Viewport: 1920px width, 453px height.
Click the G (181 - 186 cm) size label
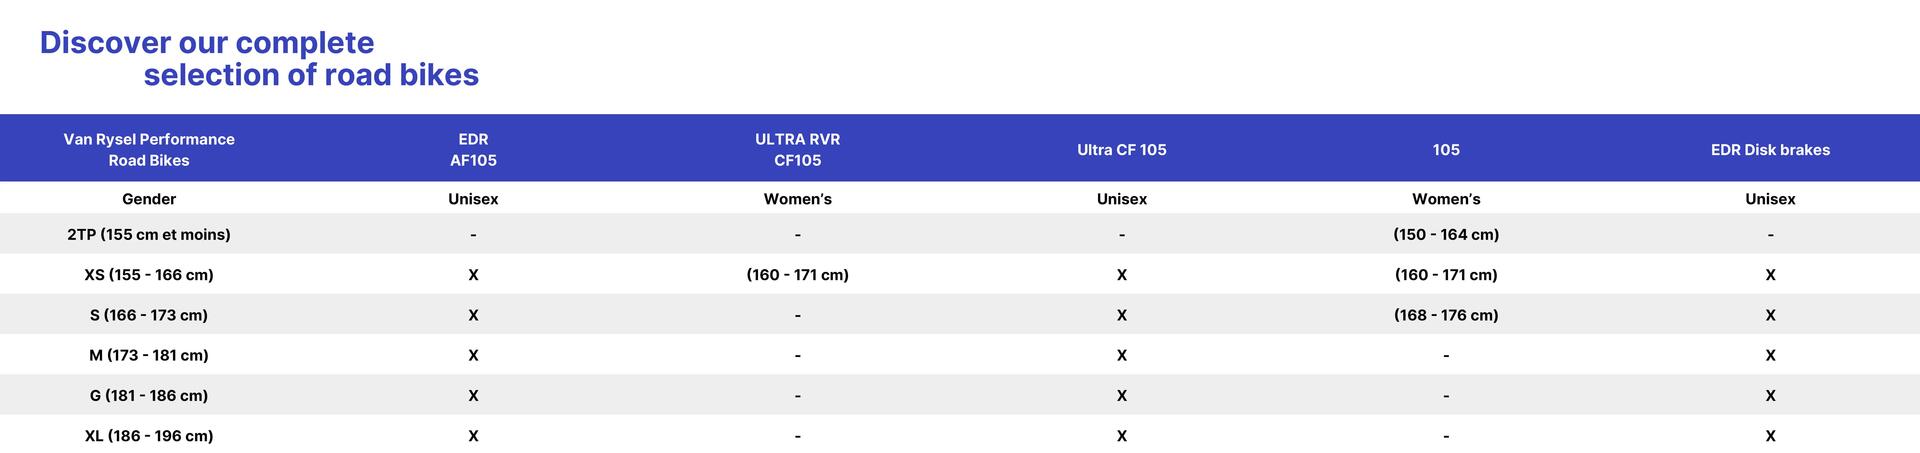point(149,395)
